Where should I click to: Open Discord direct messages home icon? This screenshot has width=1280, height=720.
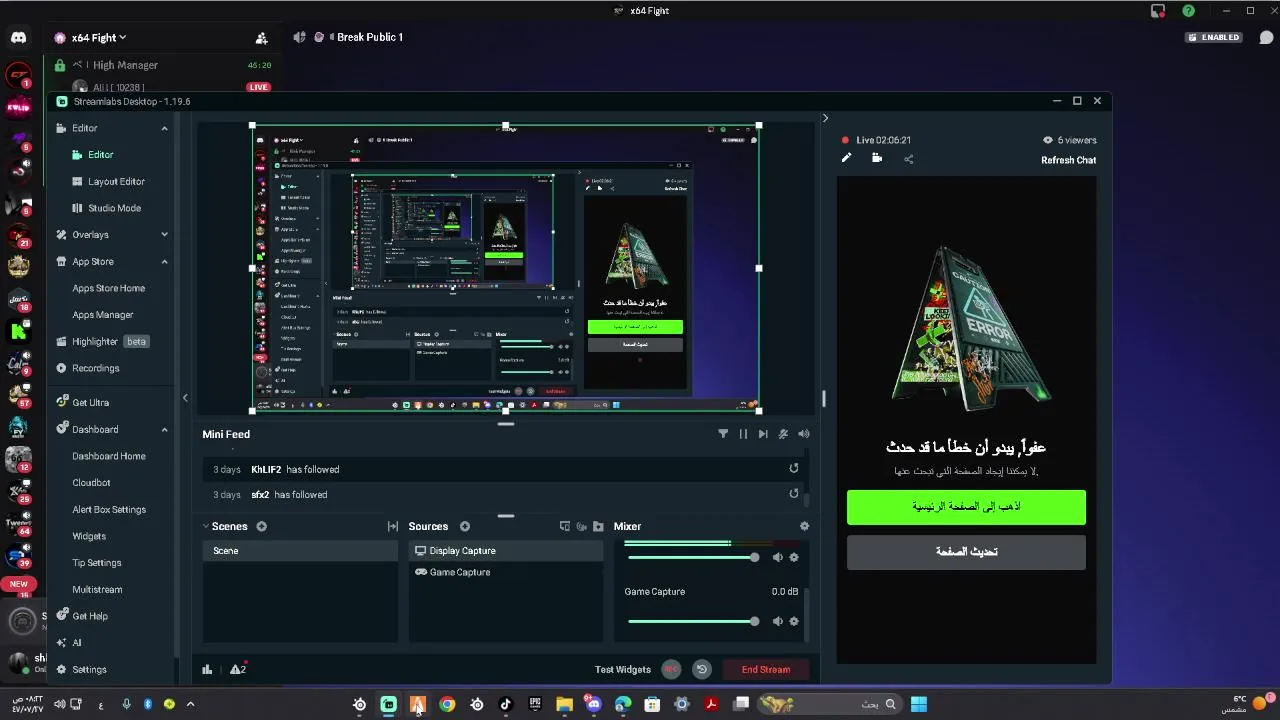tap(18, 38)
